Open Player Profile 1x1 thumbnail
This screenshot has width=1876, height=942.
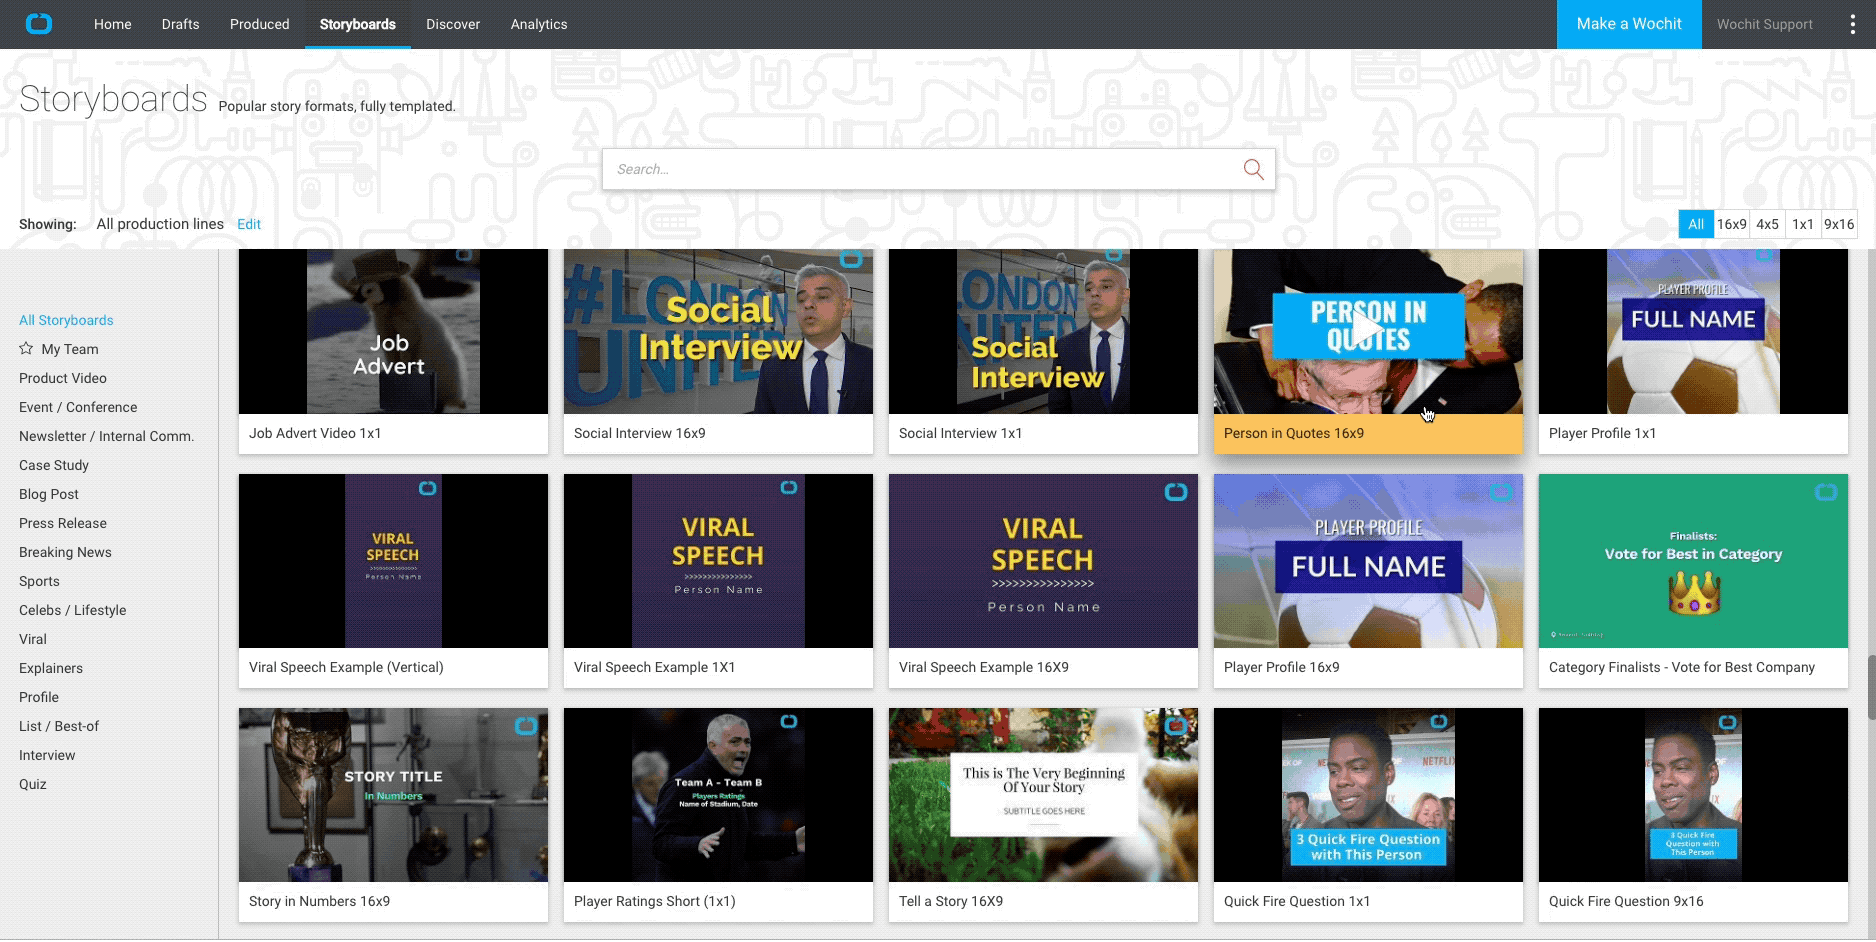pyautogui.click(x=1693, y=331)
